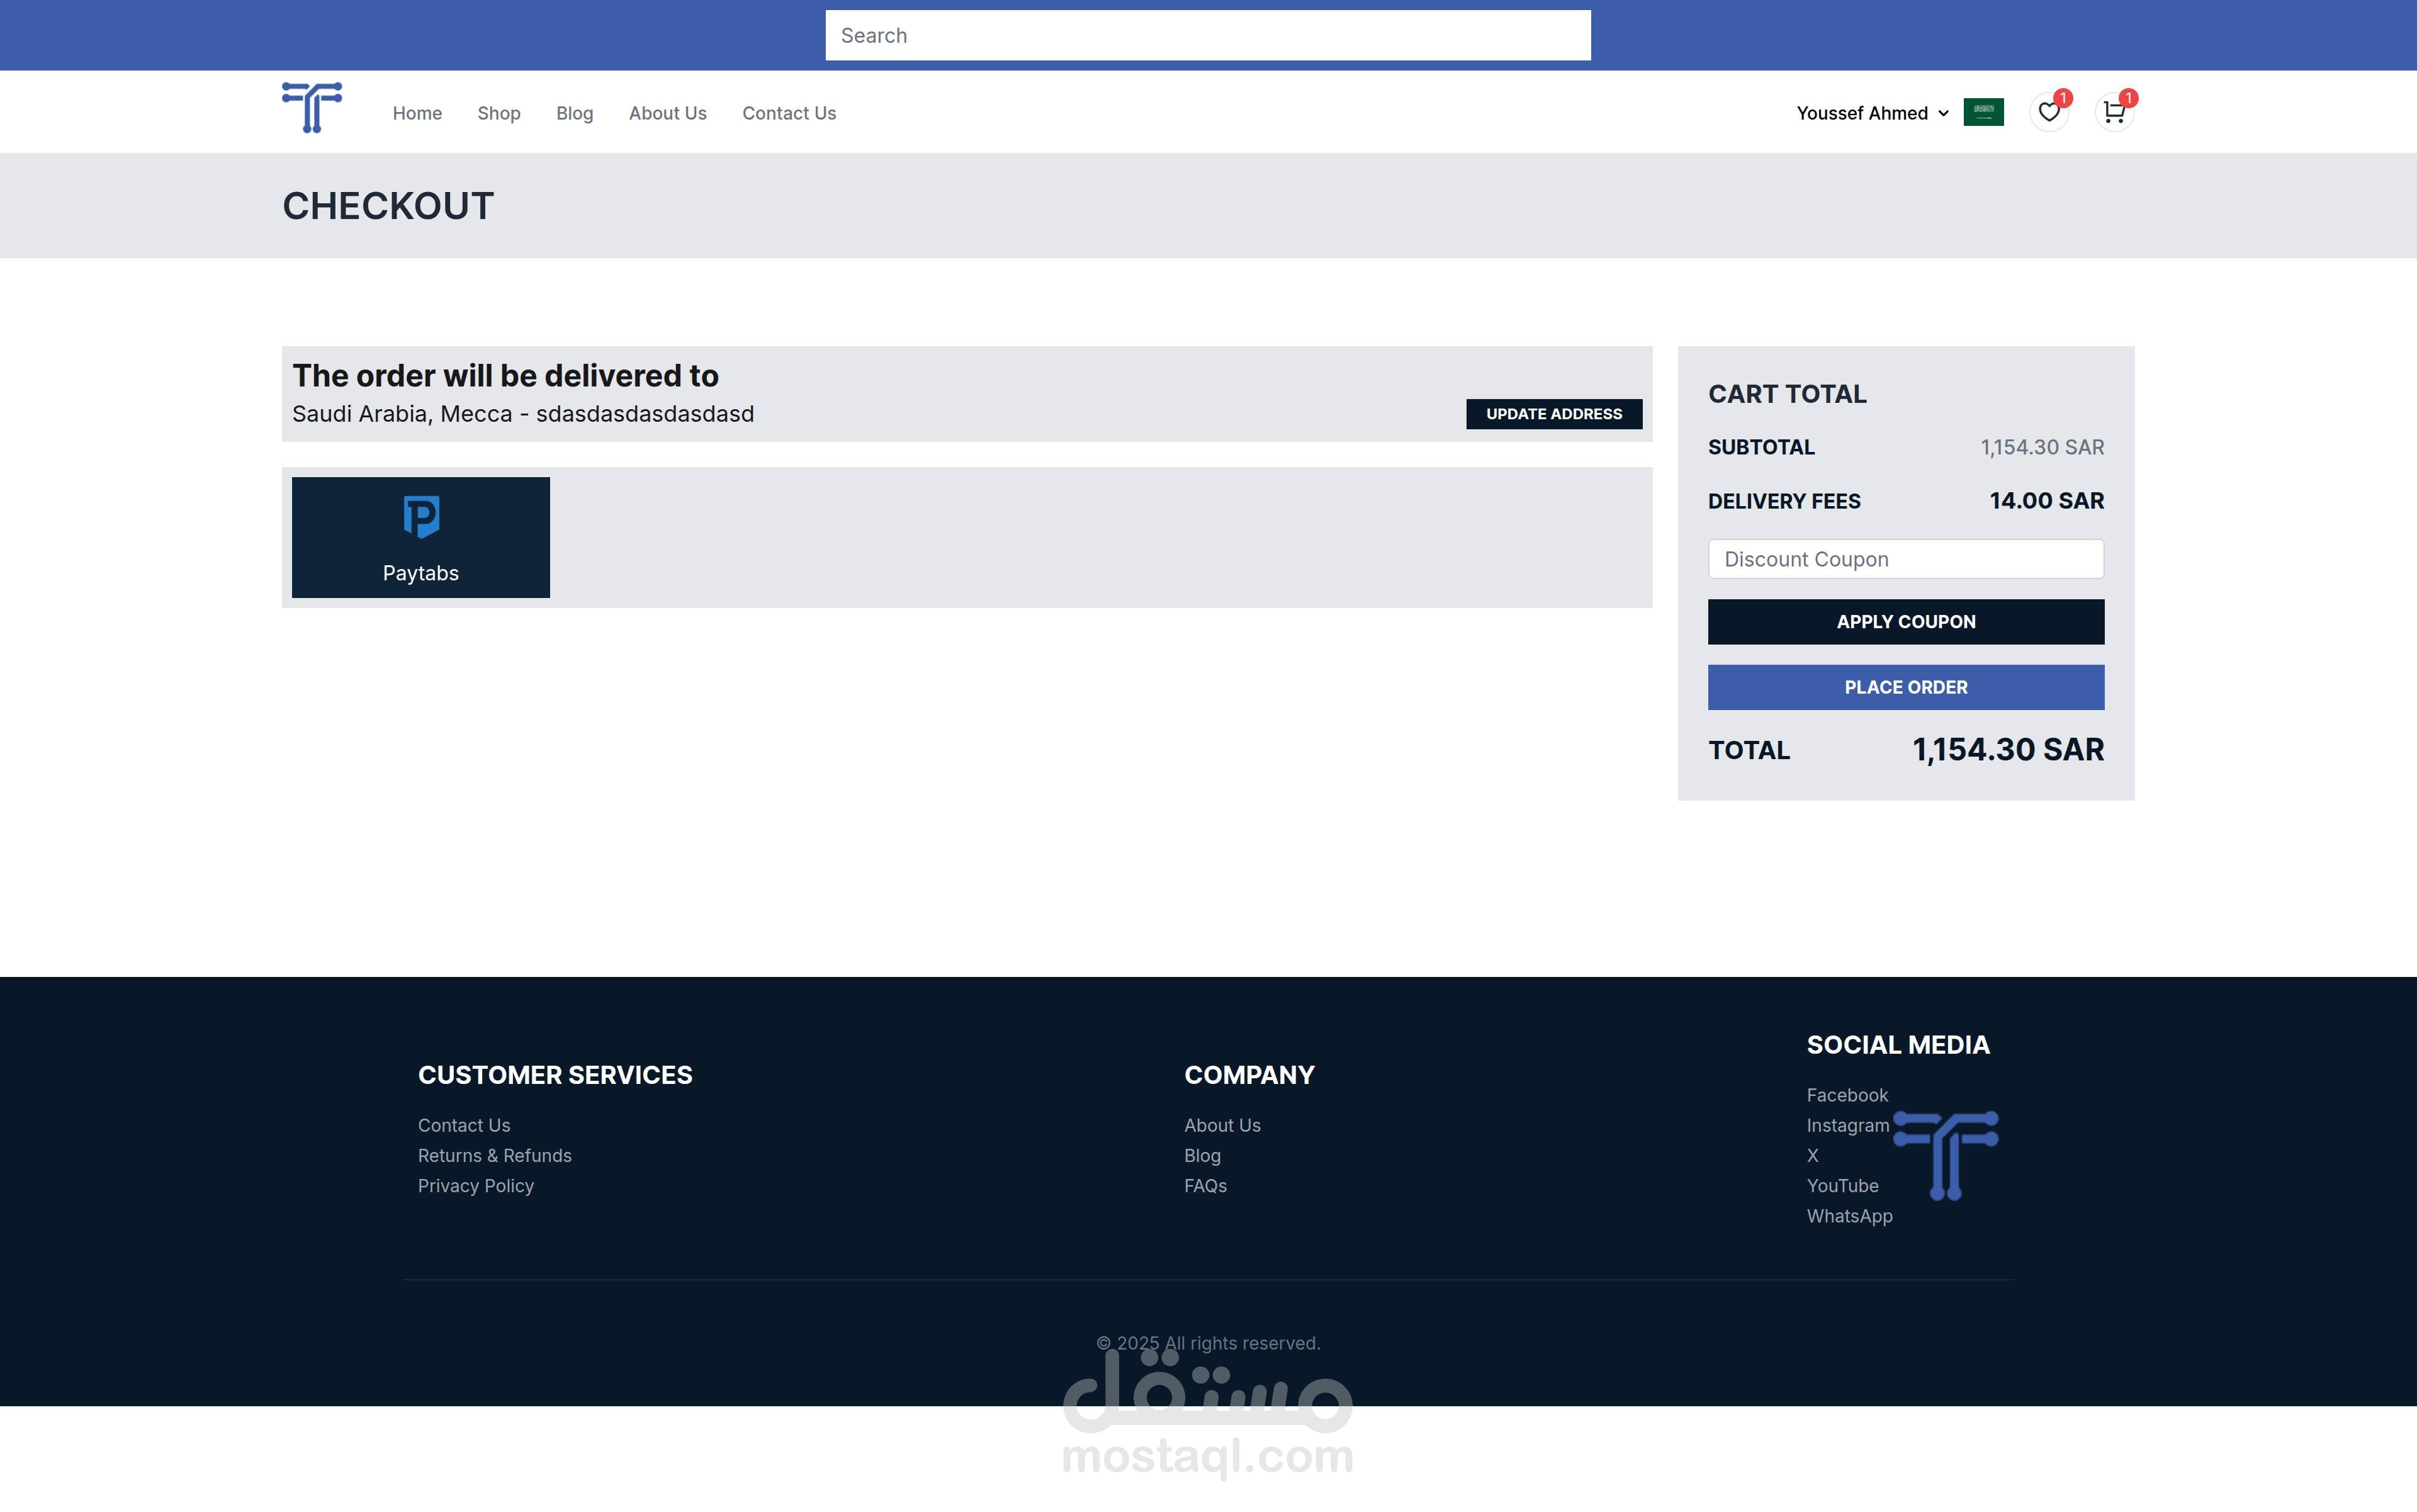Focus the Discount Coupon input field

click(x=1905, y=559)
